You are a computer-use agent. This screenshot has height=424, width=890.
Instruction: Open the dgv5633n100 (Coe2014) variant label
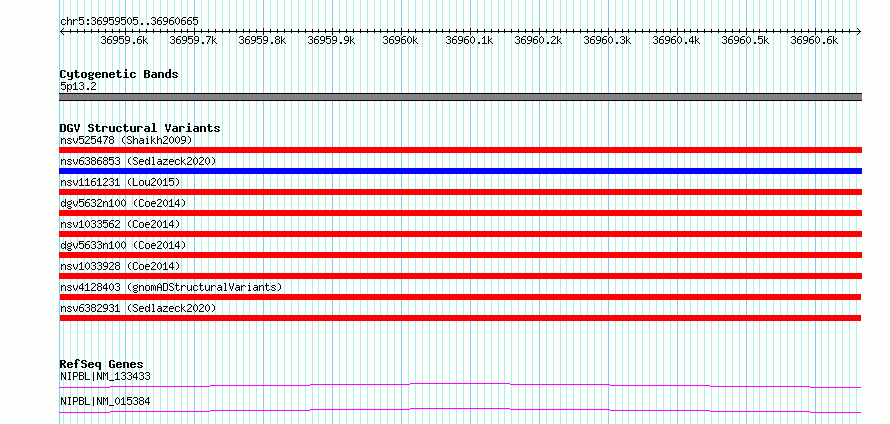123,245
